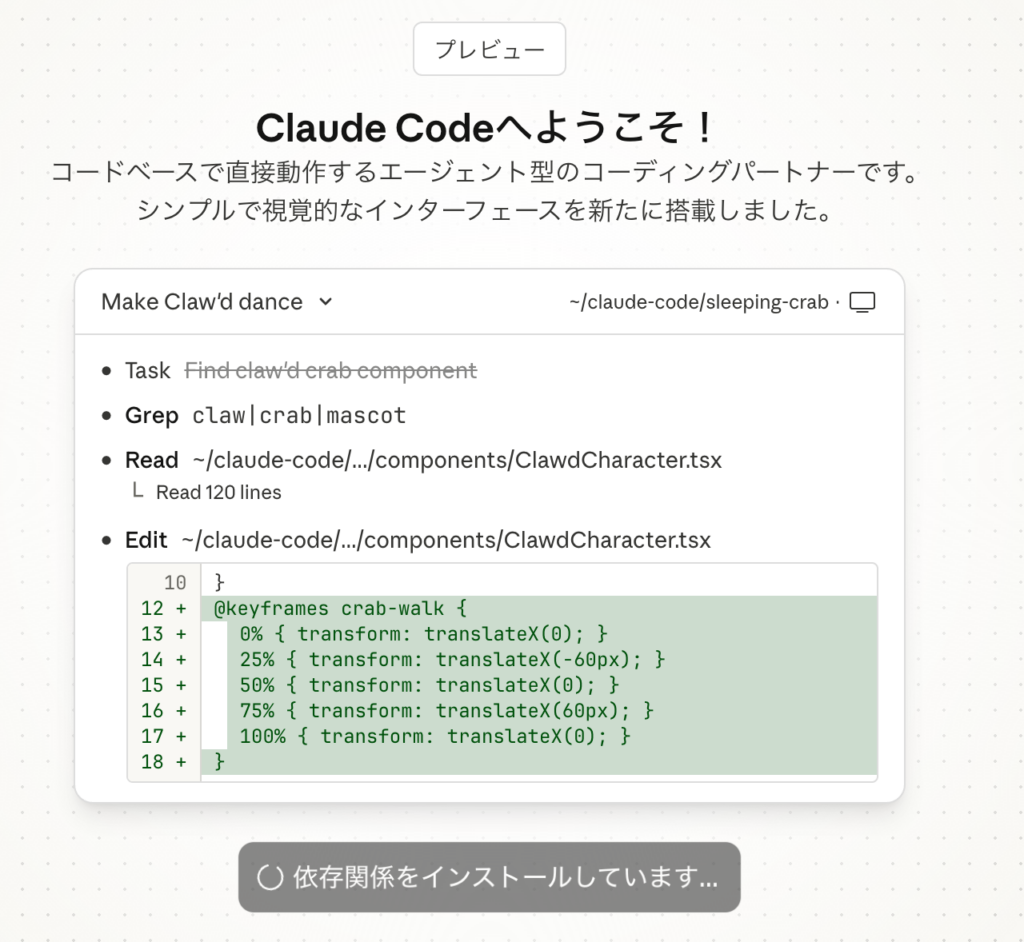
Task: Click the Read 120 lines result
Action: (x=218, y=492)
